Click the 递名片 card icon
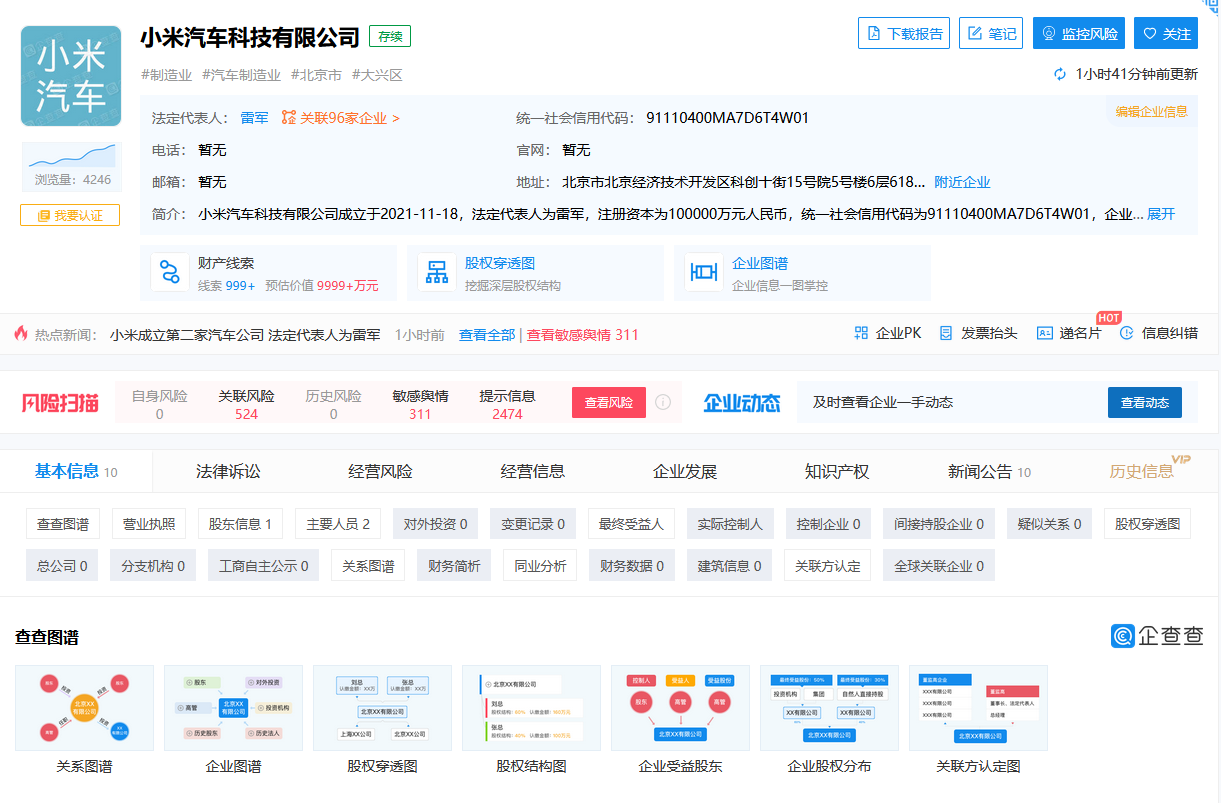The width and height of the screenshot is (1221, 803). pos(1045,333)
